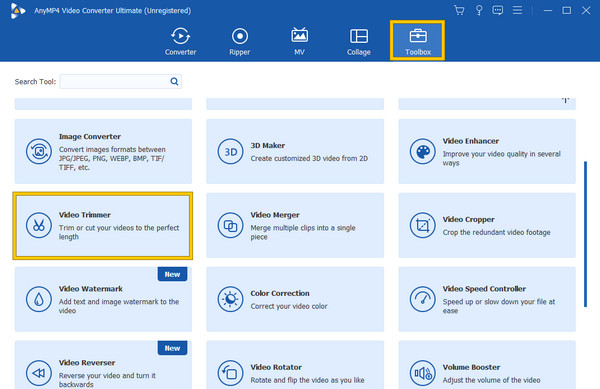The width and height of the screenshot is (600, 389).
Task: Click the Volume Booster speaker icon
Action: (422, 373)
